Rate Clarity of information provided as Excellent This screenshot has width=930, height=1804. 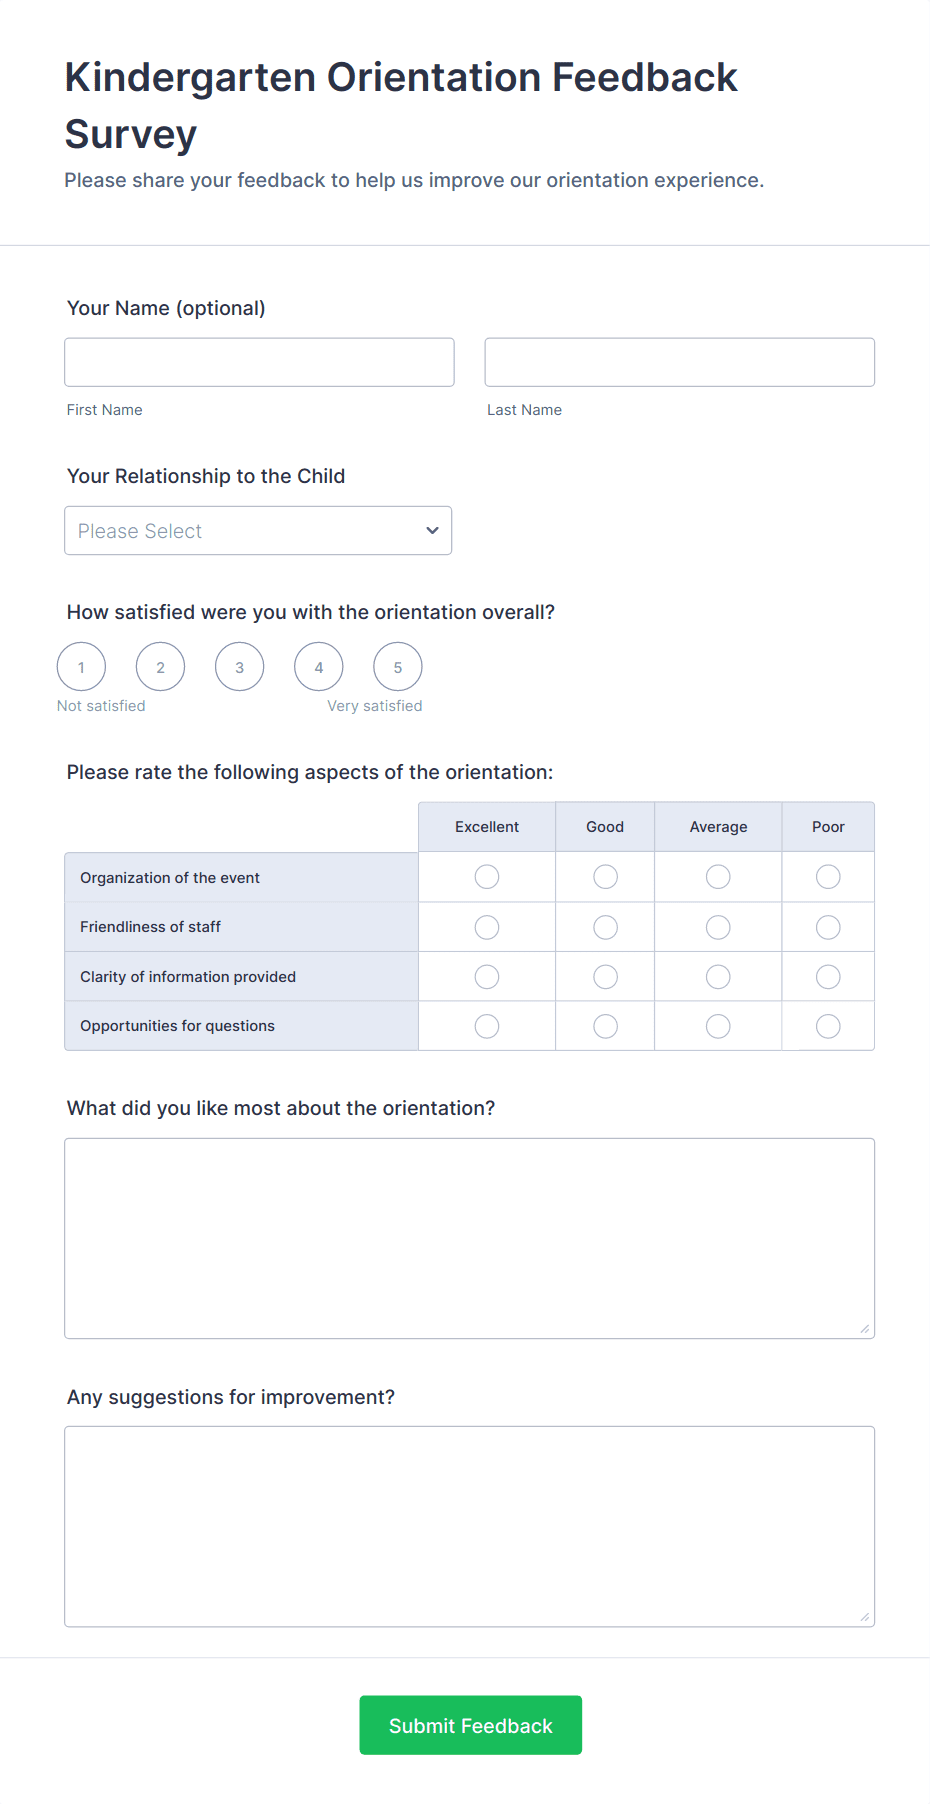point(487,976)
